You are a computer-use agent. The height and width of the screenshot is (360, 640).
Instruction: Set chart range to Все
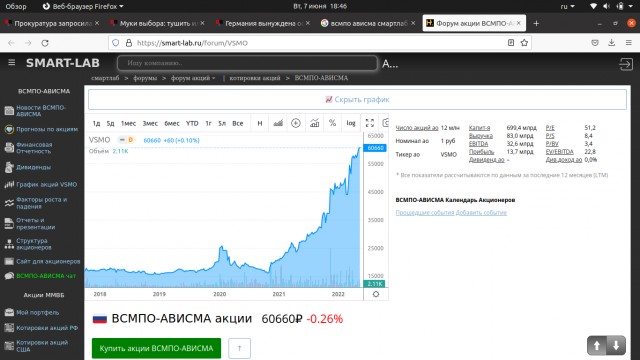pyautogui.click(x=238, y=123)
